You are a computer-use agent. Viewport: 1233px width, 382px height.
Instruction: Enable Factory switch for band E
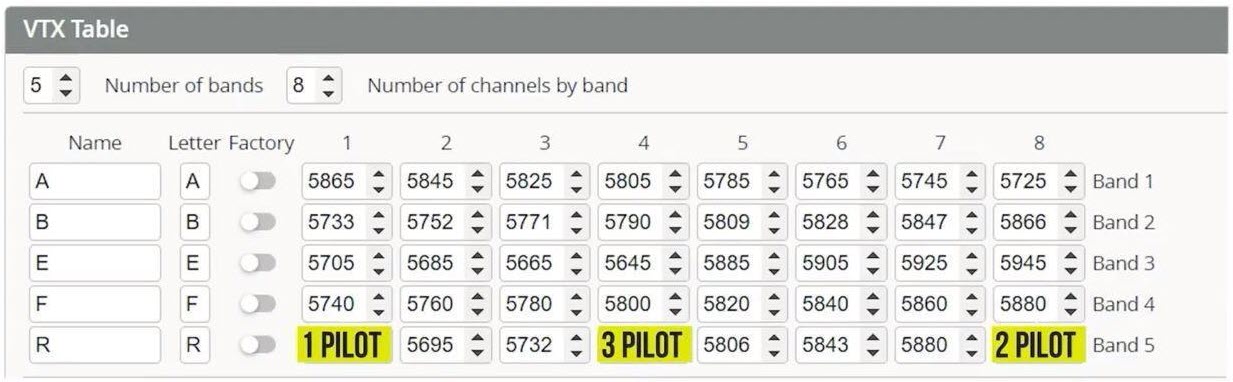258,263
